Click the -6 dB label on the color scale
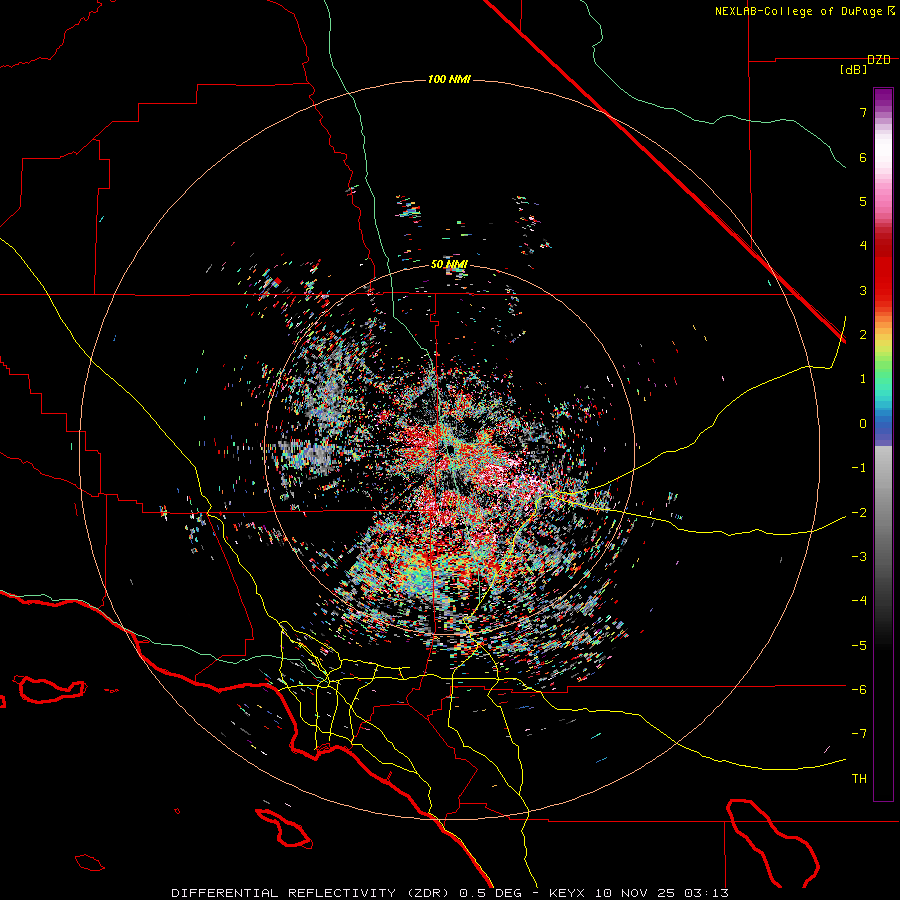The image size is (900, 900). (859, 690)
